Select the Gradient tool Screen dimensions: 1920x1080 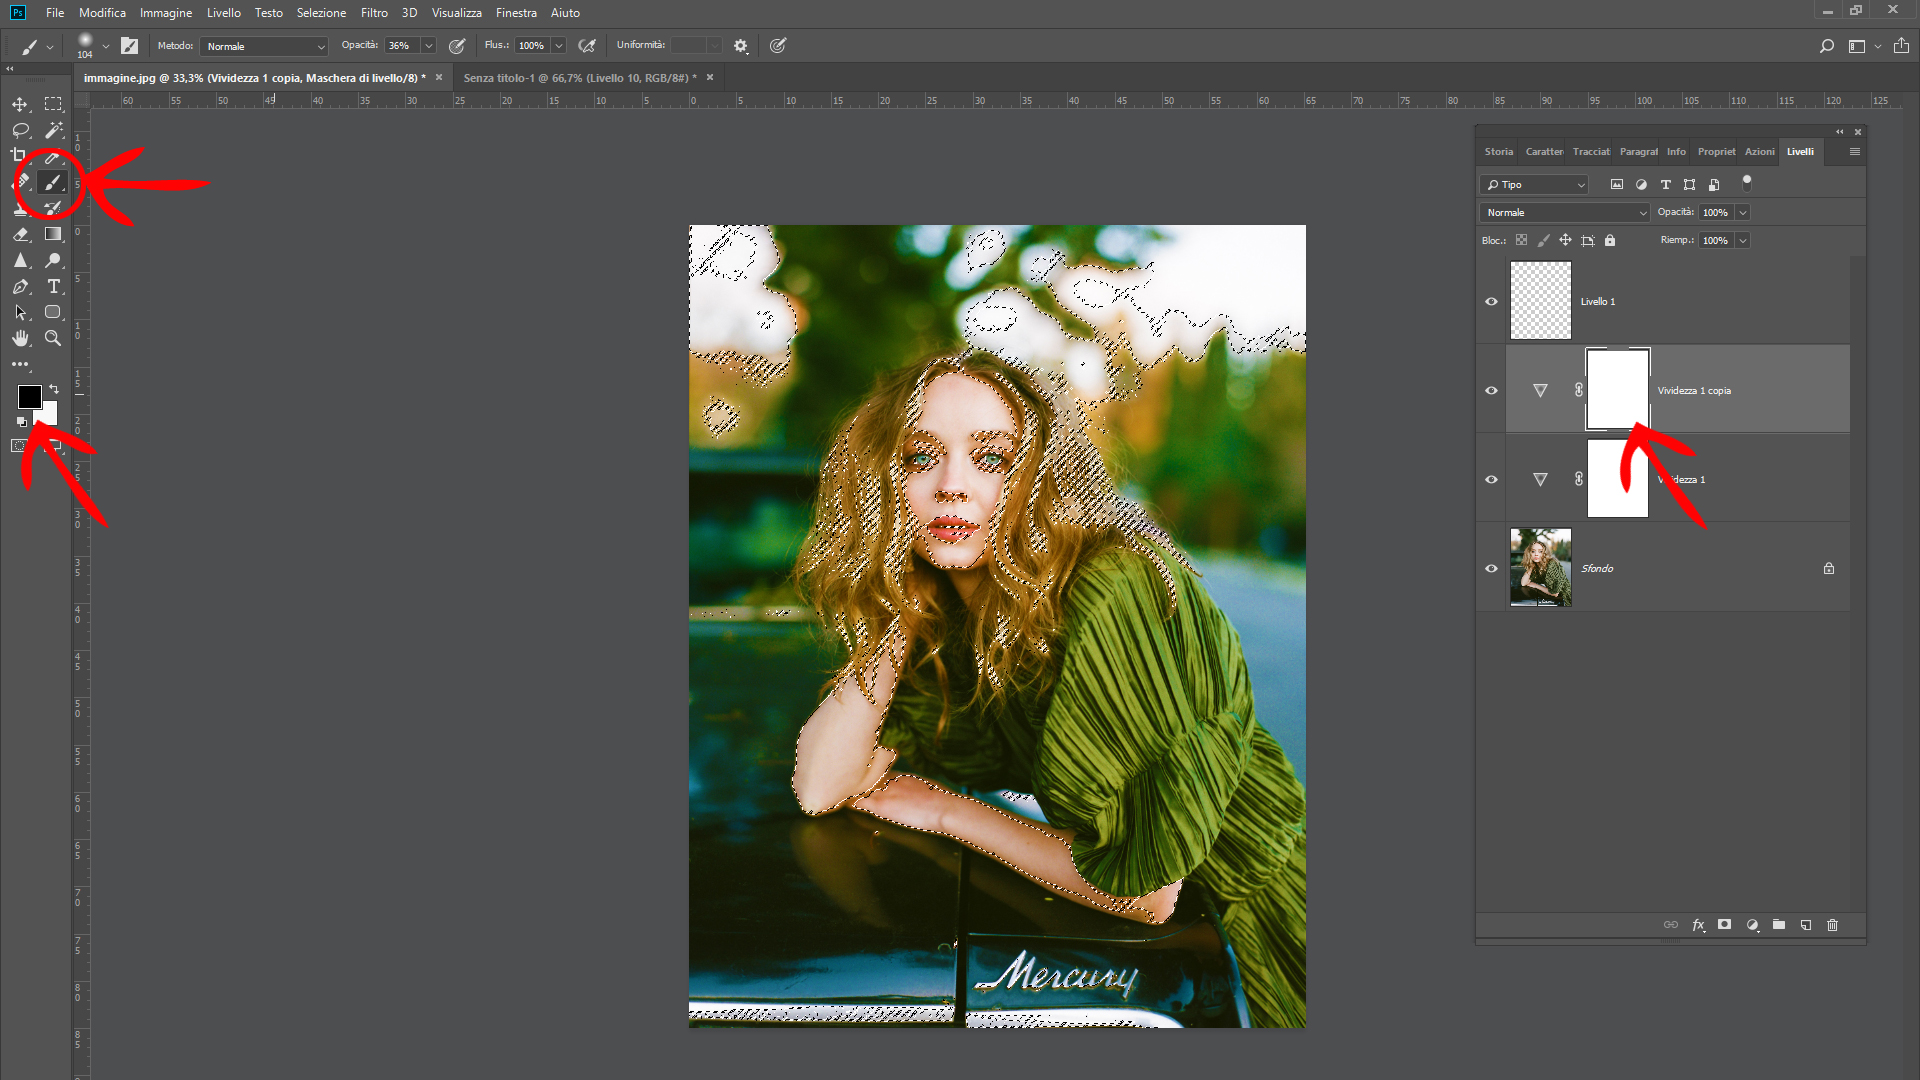click(x=53, y=234)
